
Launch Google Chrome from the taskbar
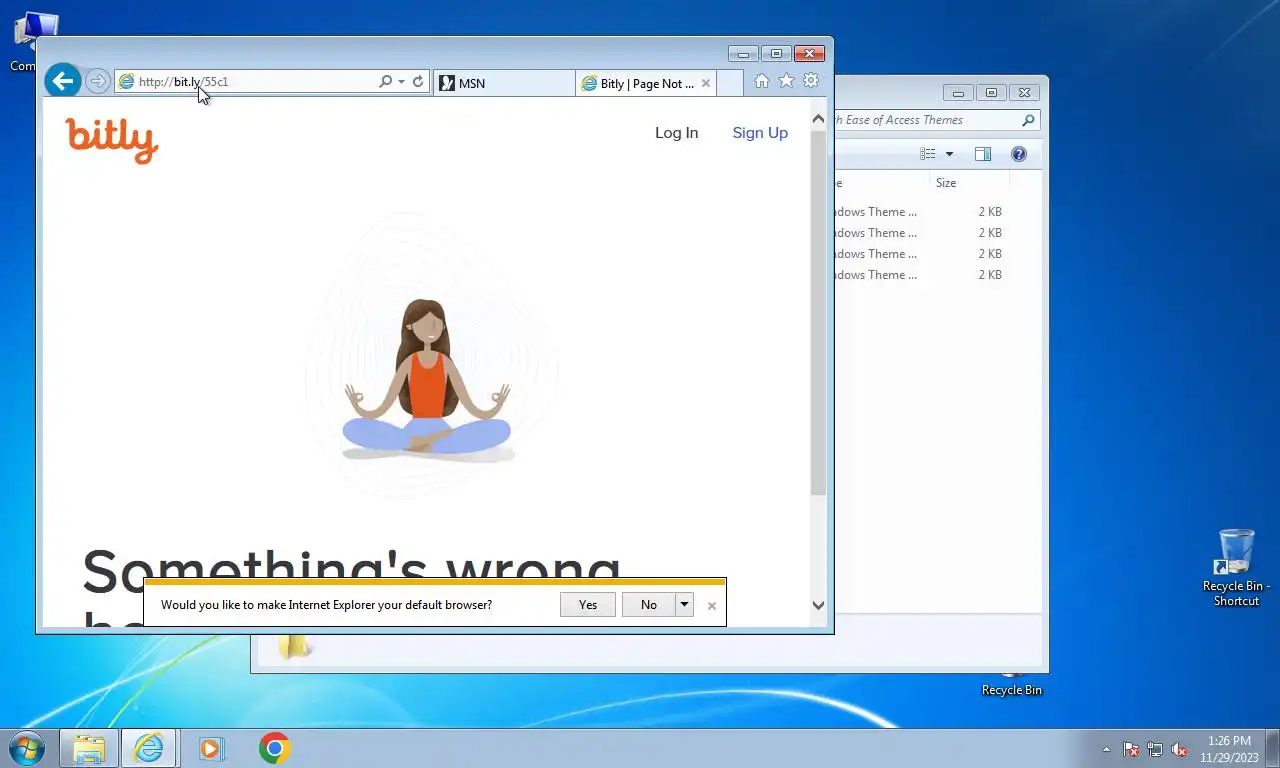tap(274, 748)
